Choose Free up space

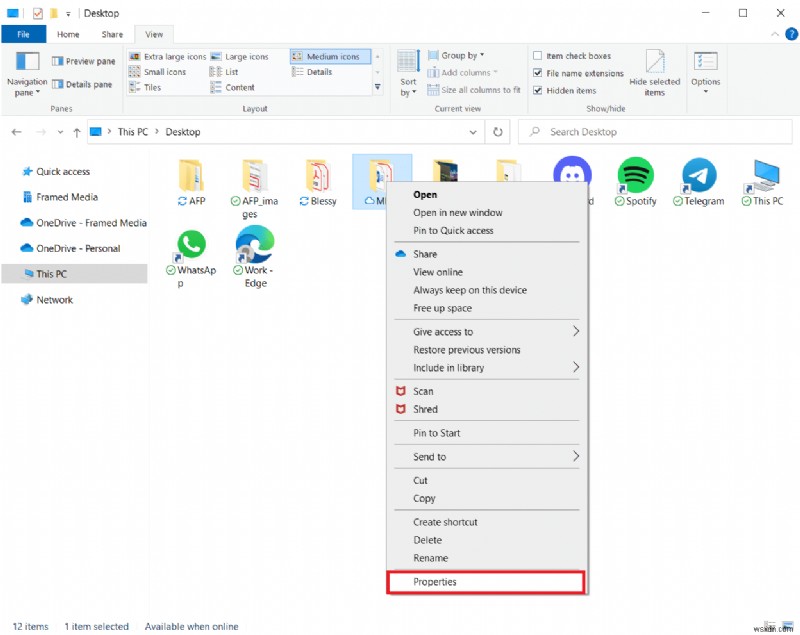pyautogui.click(x=487, y=308)
